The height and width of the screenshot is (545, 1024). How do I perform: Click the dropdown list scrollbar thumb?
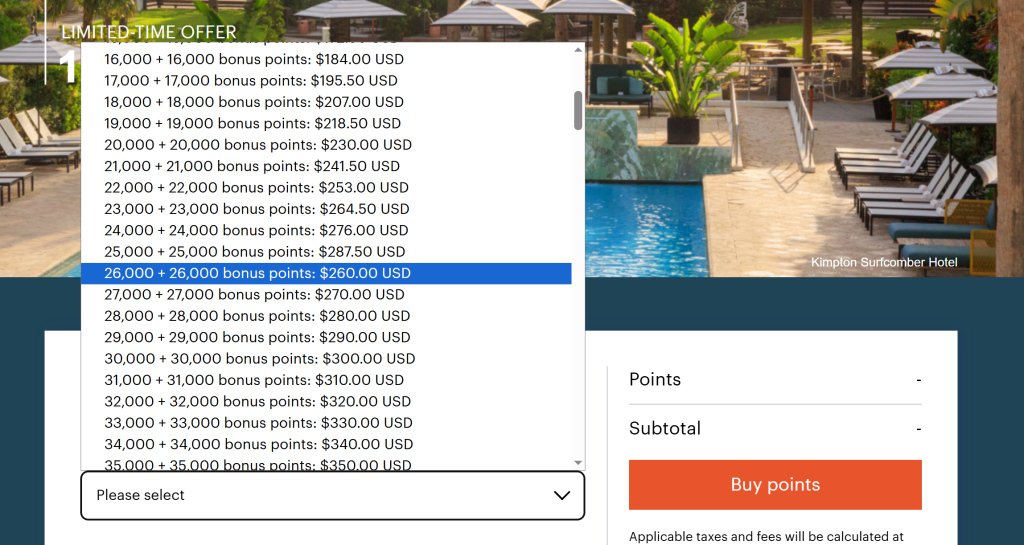(578, 110)
